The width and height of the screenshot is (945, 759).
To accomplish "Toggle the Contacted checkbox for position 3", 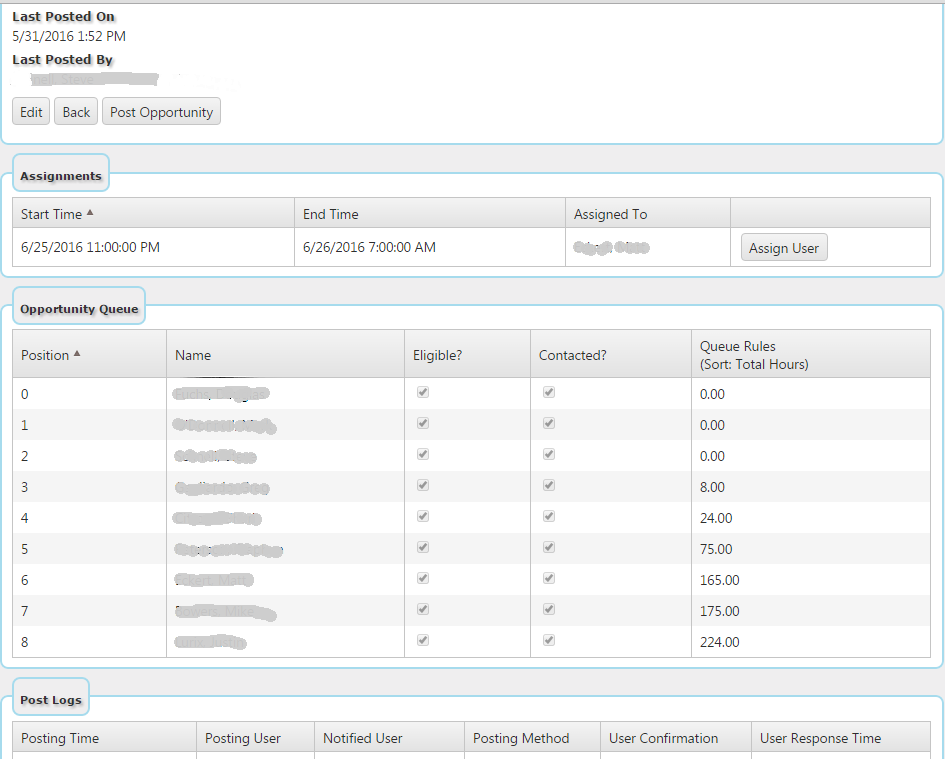I will click(549, 485).
